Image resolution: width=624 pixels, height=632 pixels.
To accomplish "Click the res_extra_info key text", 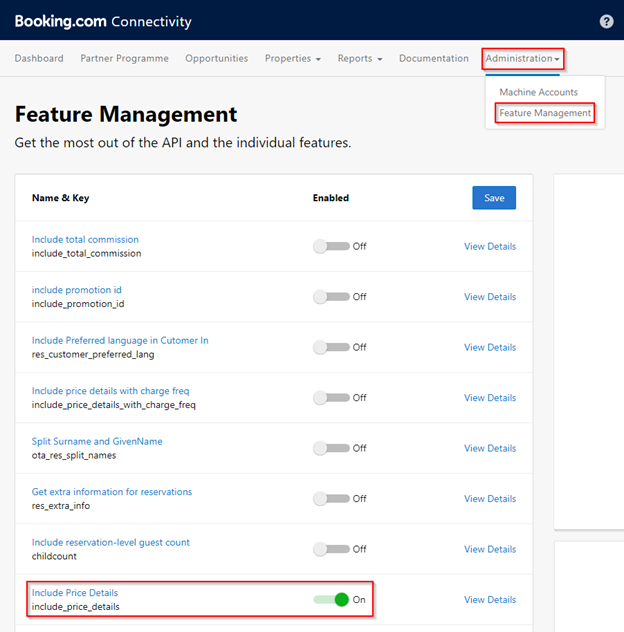I will tap(61, 506).
